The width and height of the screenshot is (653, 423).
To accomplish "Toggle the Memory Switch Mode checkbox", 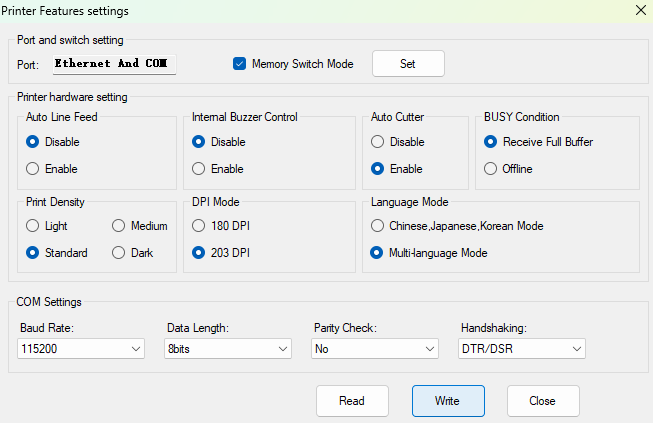I will click(240, 64).
